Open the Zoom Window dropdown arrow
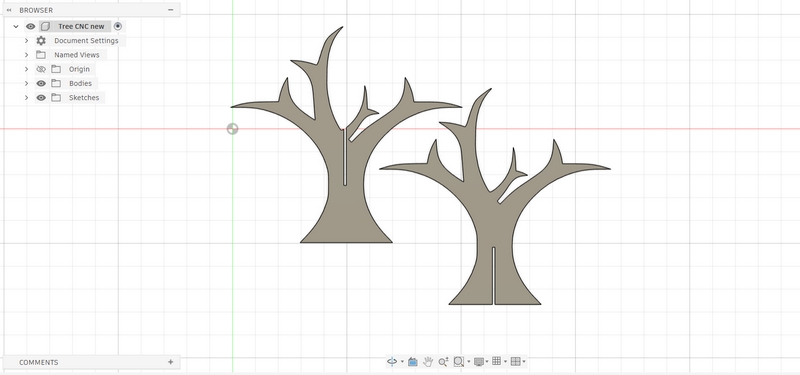The width and height of the screenshot is (800, 375). [x=468, y=362]
